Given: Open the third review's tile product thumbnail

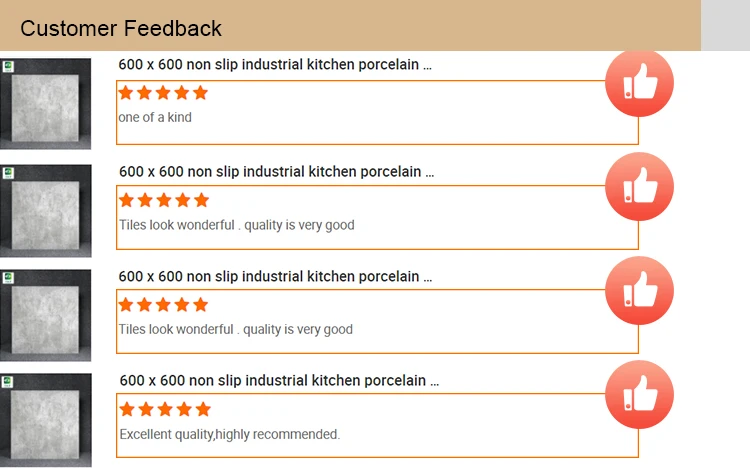Looking at the screenshot, I should pos(45,315).
